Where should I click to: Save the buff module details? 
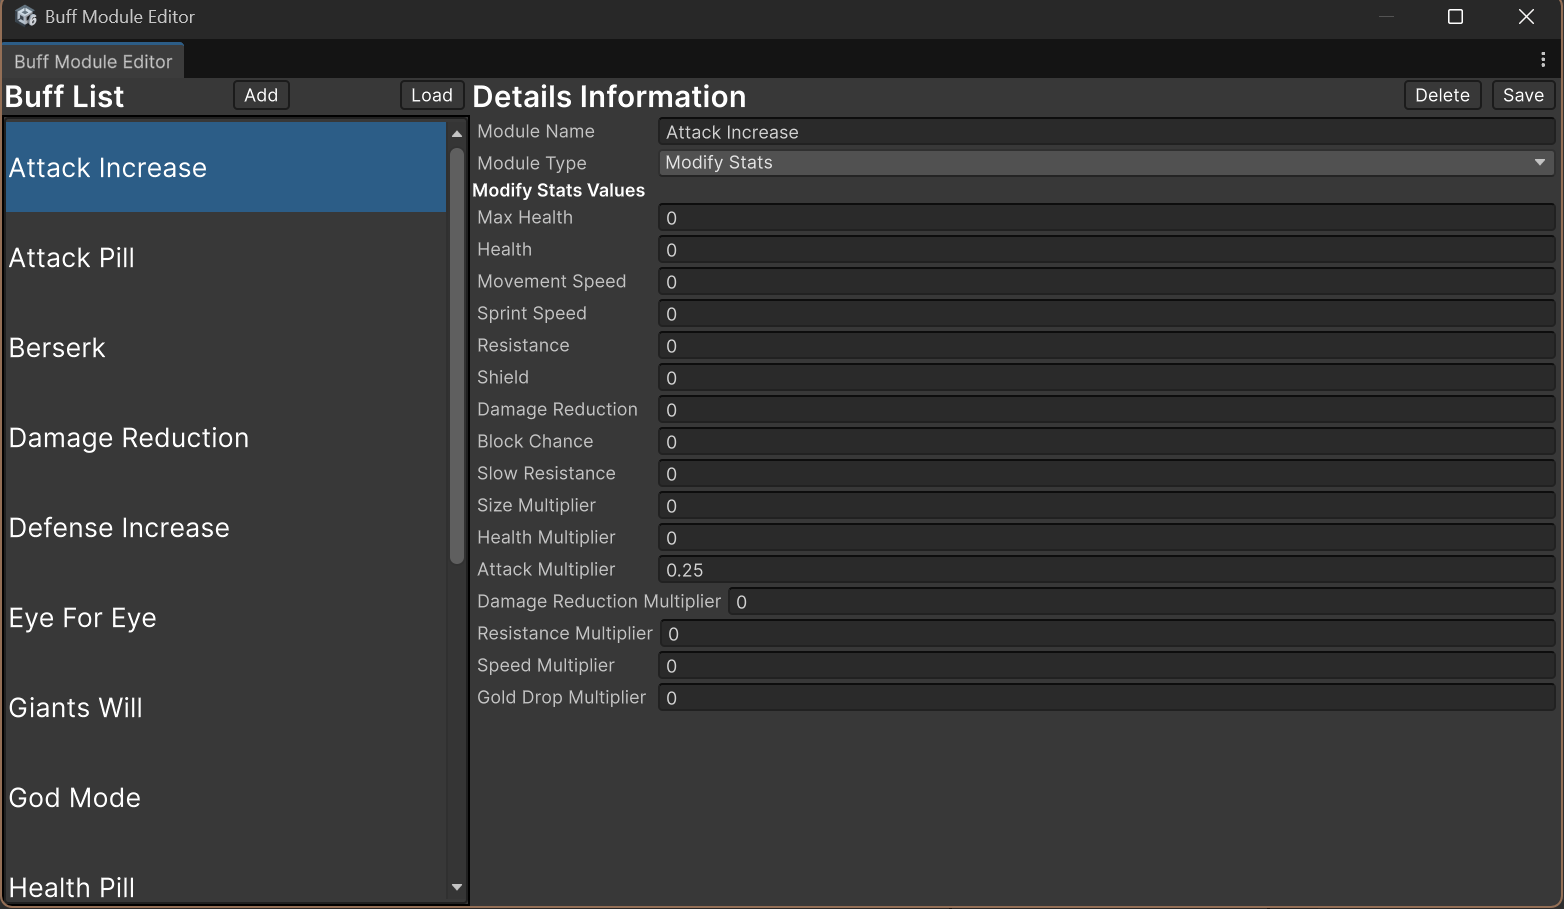1523,95
